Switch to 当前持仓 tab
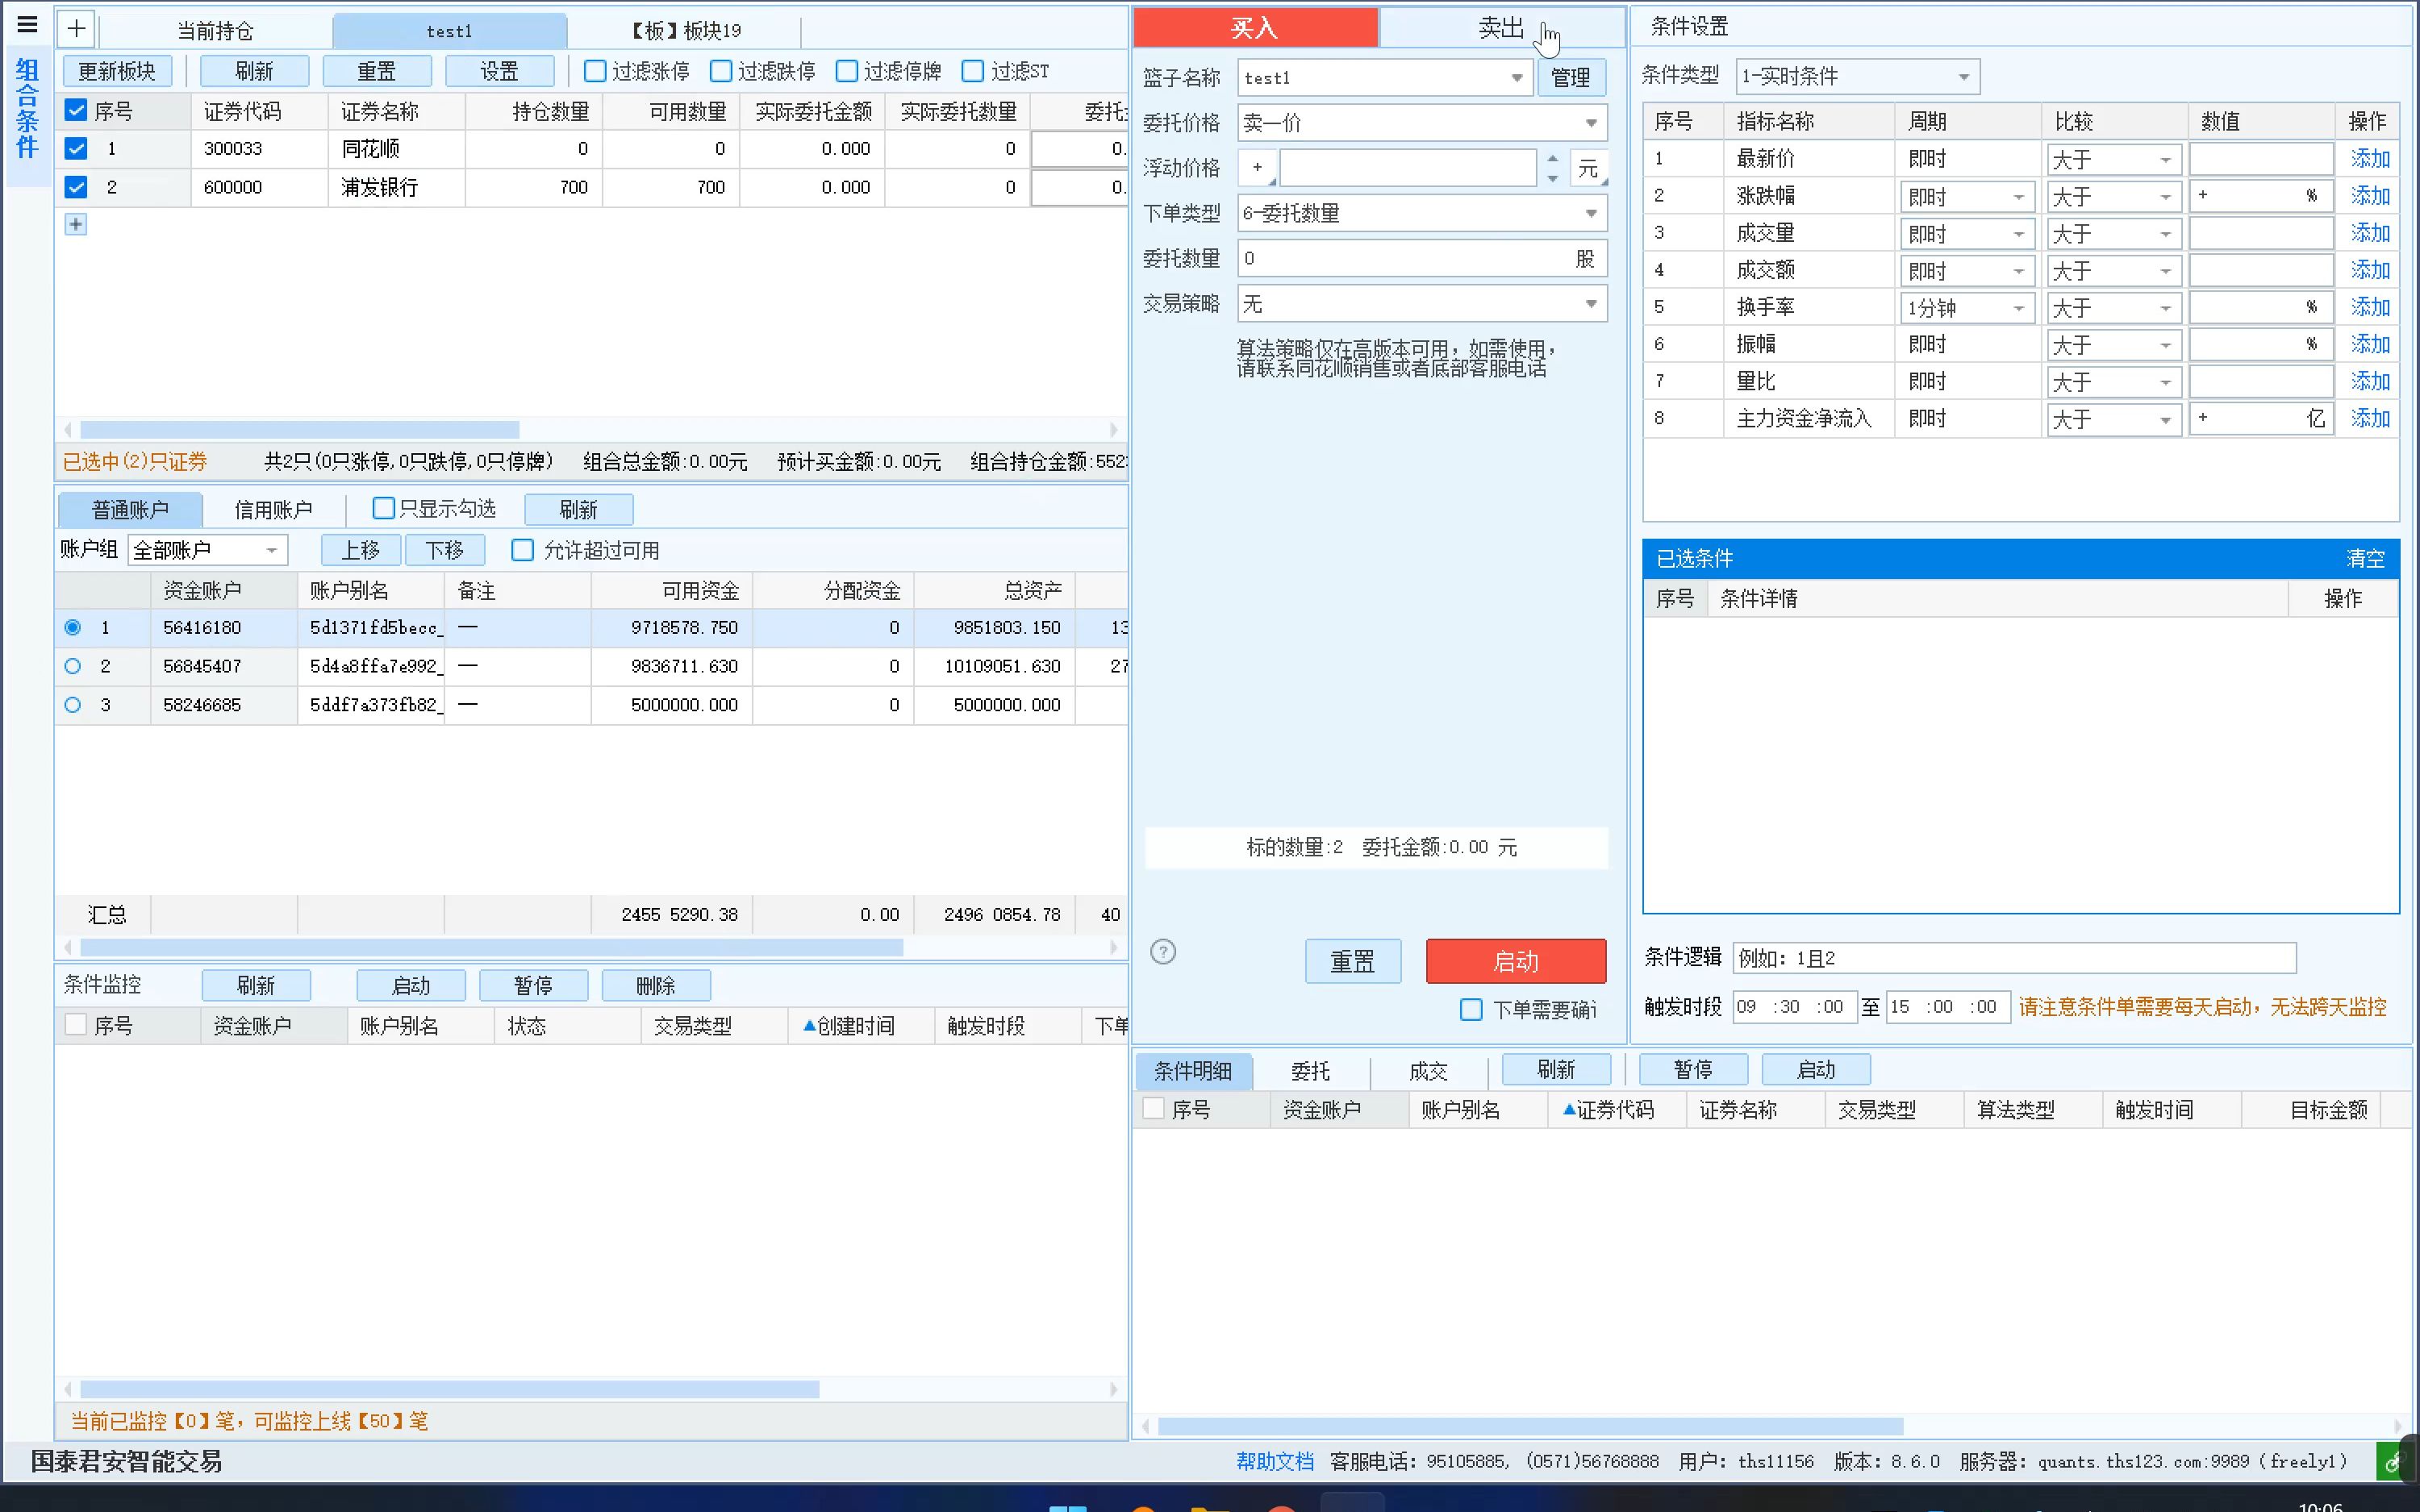 click(215, 31)
